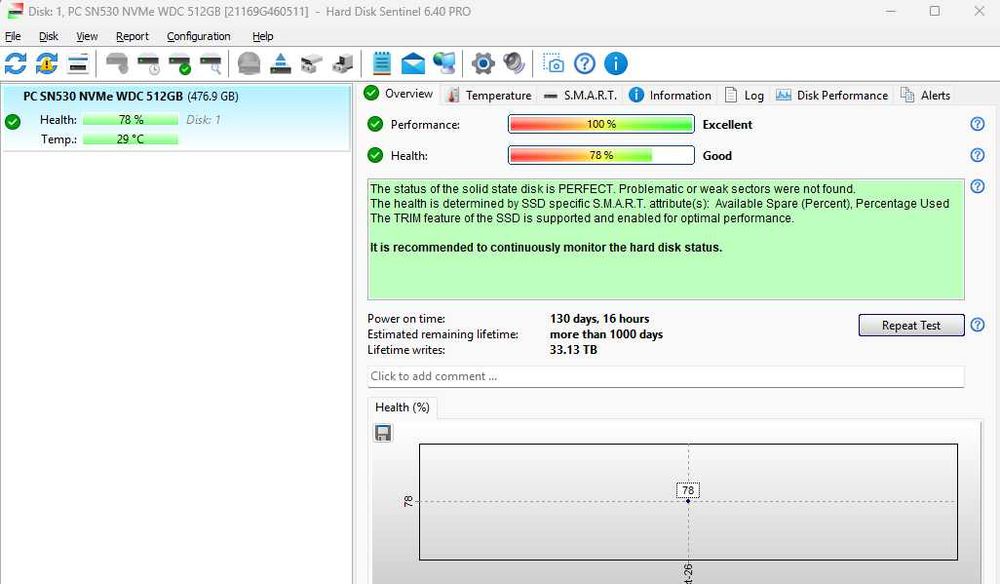This screenshot has height=584, width=1000.
Task: Click the '130 days, 16 hours' power on value
Action: point(599,319)
